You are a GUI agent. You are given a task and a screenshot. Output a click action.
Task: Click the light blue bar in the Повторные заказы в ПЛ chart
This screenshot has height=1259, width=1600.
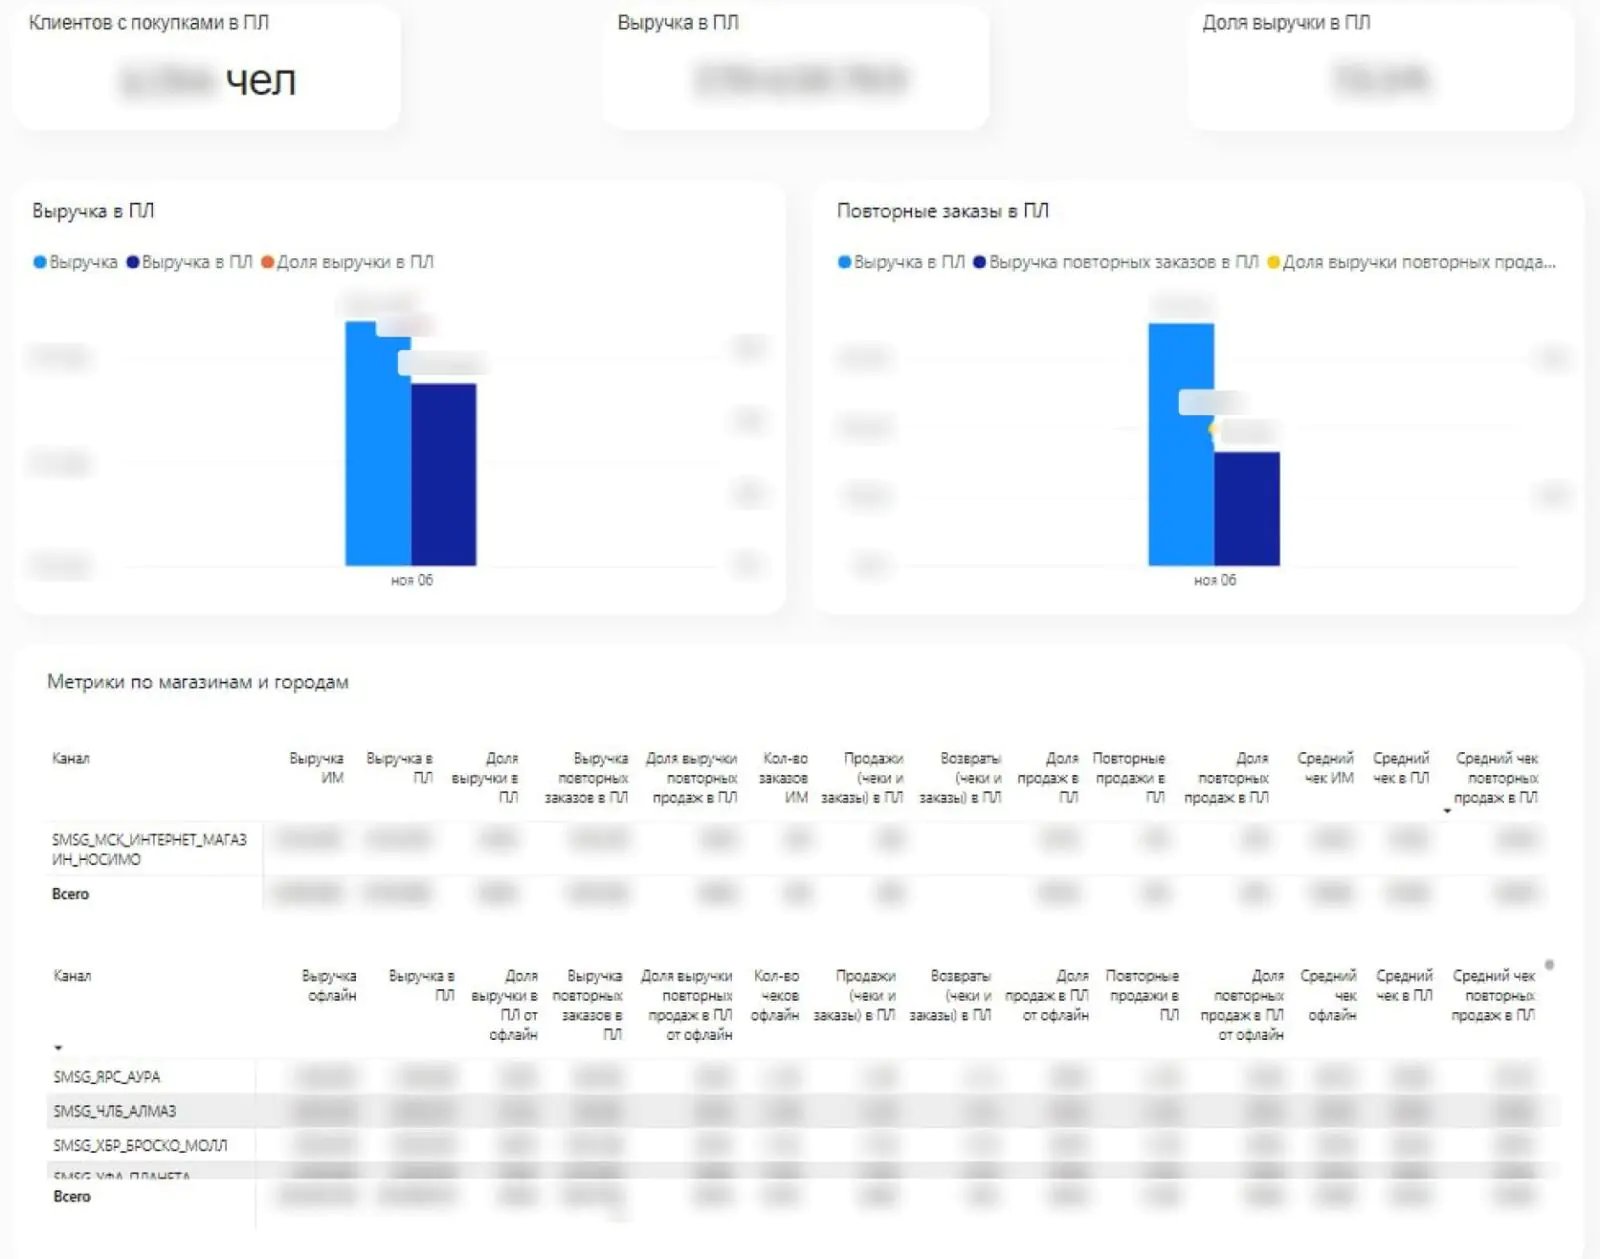1181,444
